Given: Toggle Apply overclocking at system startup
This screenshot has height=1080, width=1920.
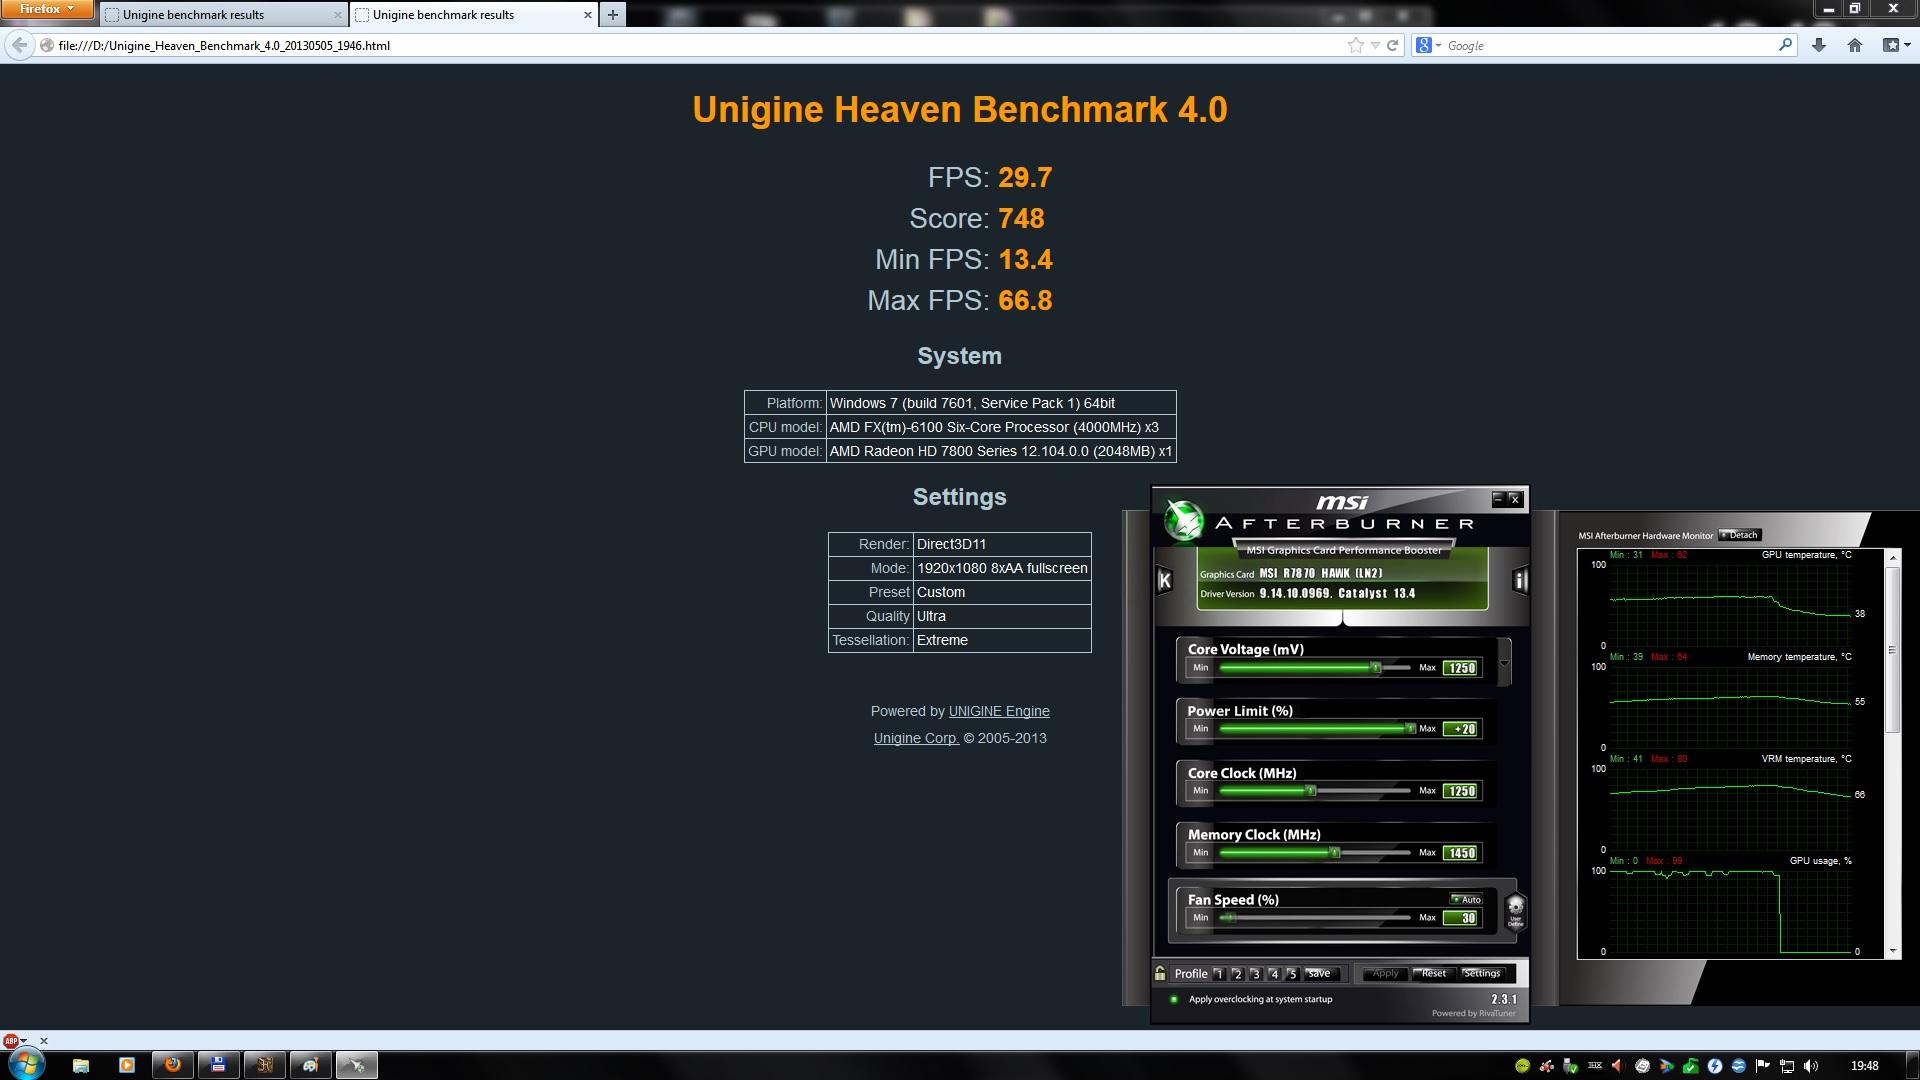Looking at the screenshot, I should click(x=1174, y=999).
